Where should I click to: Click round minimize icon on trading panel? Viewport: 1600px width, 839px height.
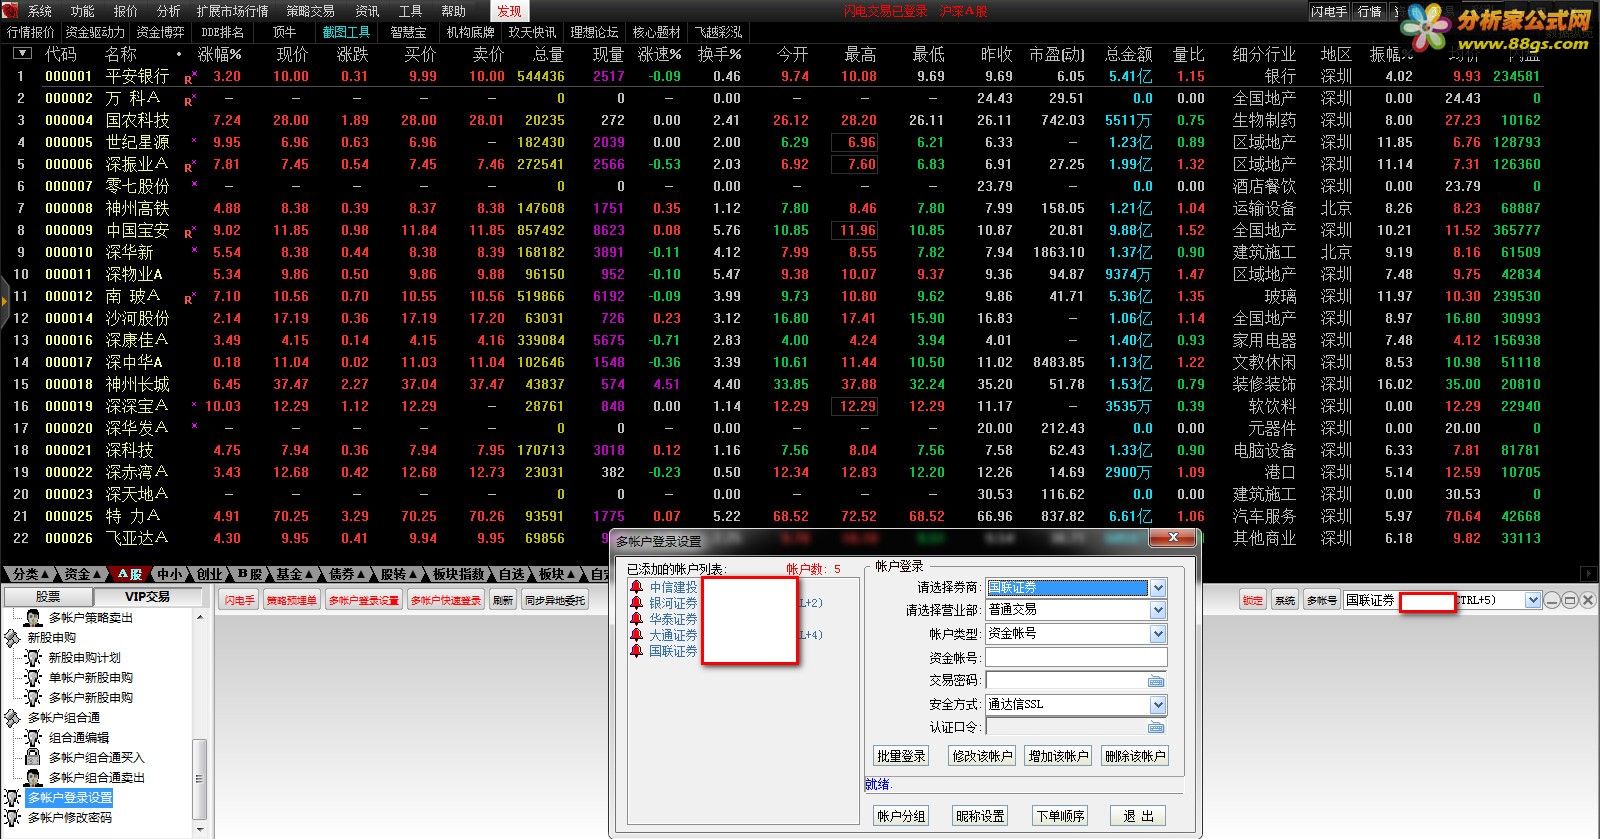(x=1551, y=600)
